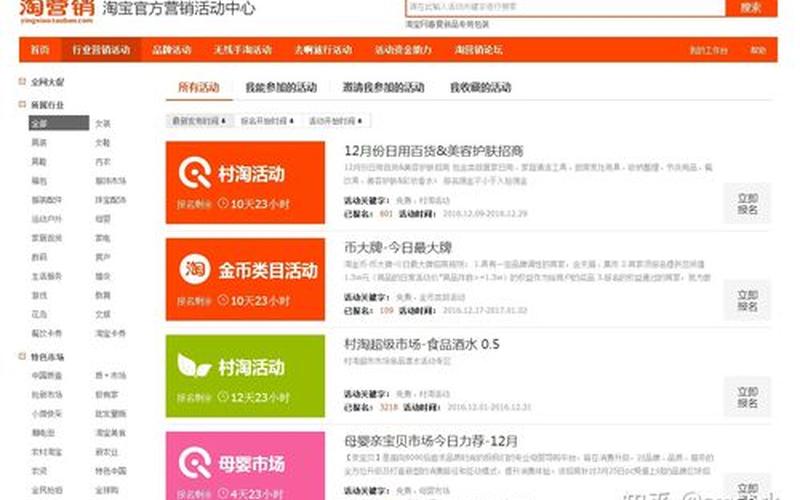Sort activities by 活动开始时间
This screenshot has width=800, height=500.
click(331, 121)
